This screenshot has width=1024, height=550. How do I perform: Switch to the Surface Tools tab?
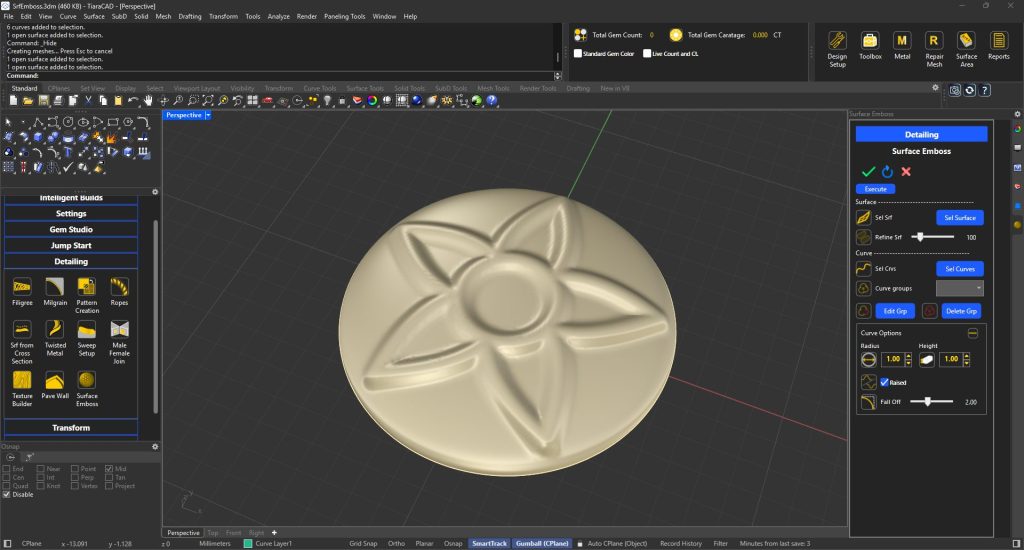[x=364, y=88]
